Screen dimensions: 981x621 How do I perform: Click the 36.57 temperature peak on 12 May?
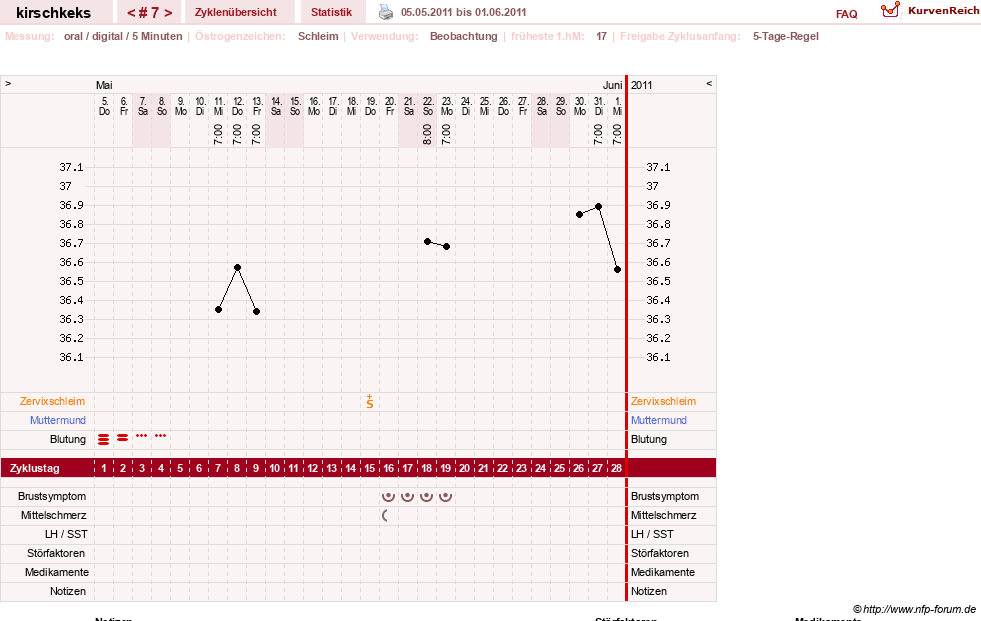pyautogui.click(x=238, y=268)
